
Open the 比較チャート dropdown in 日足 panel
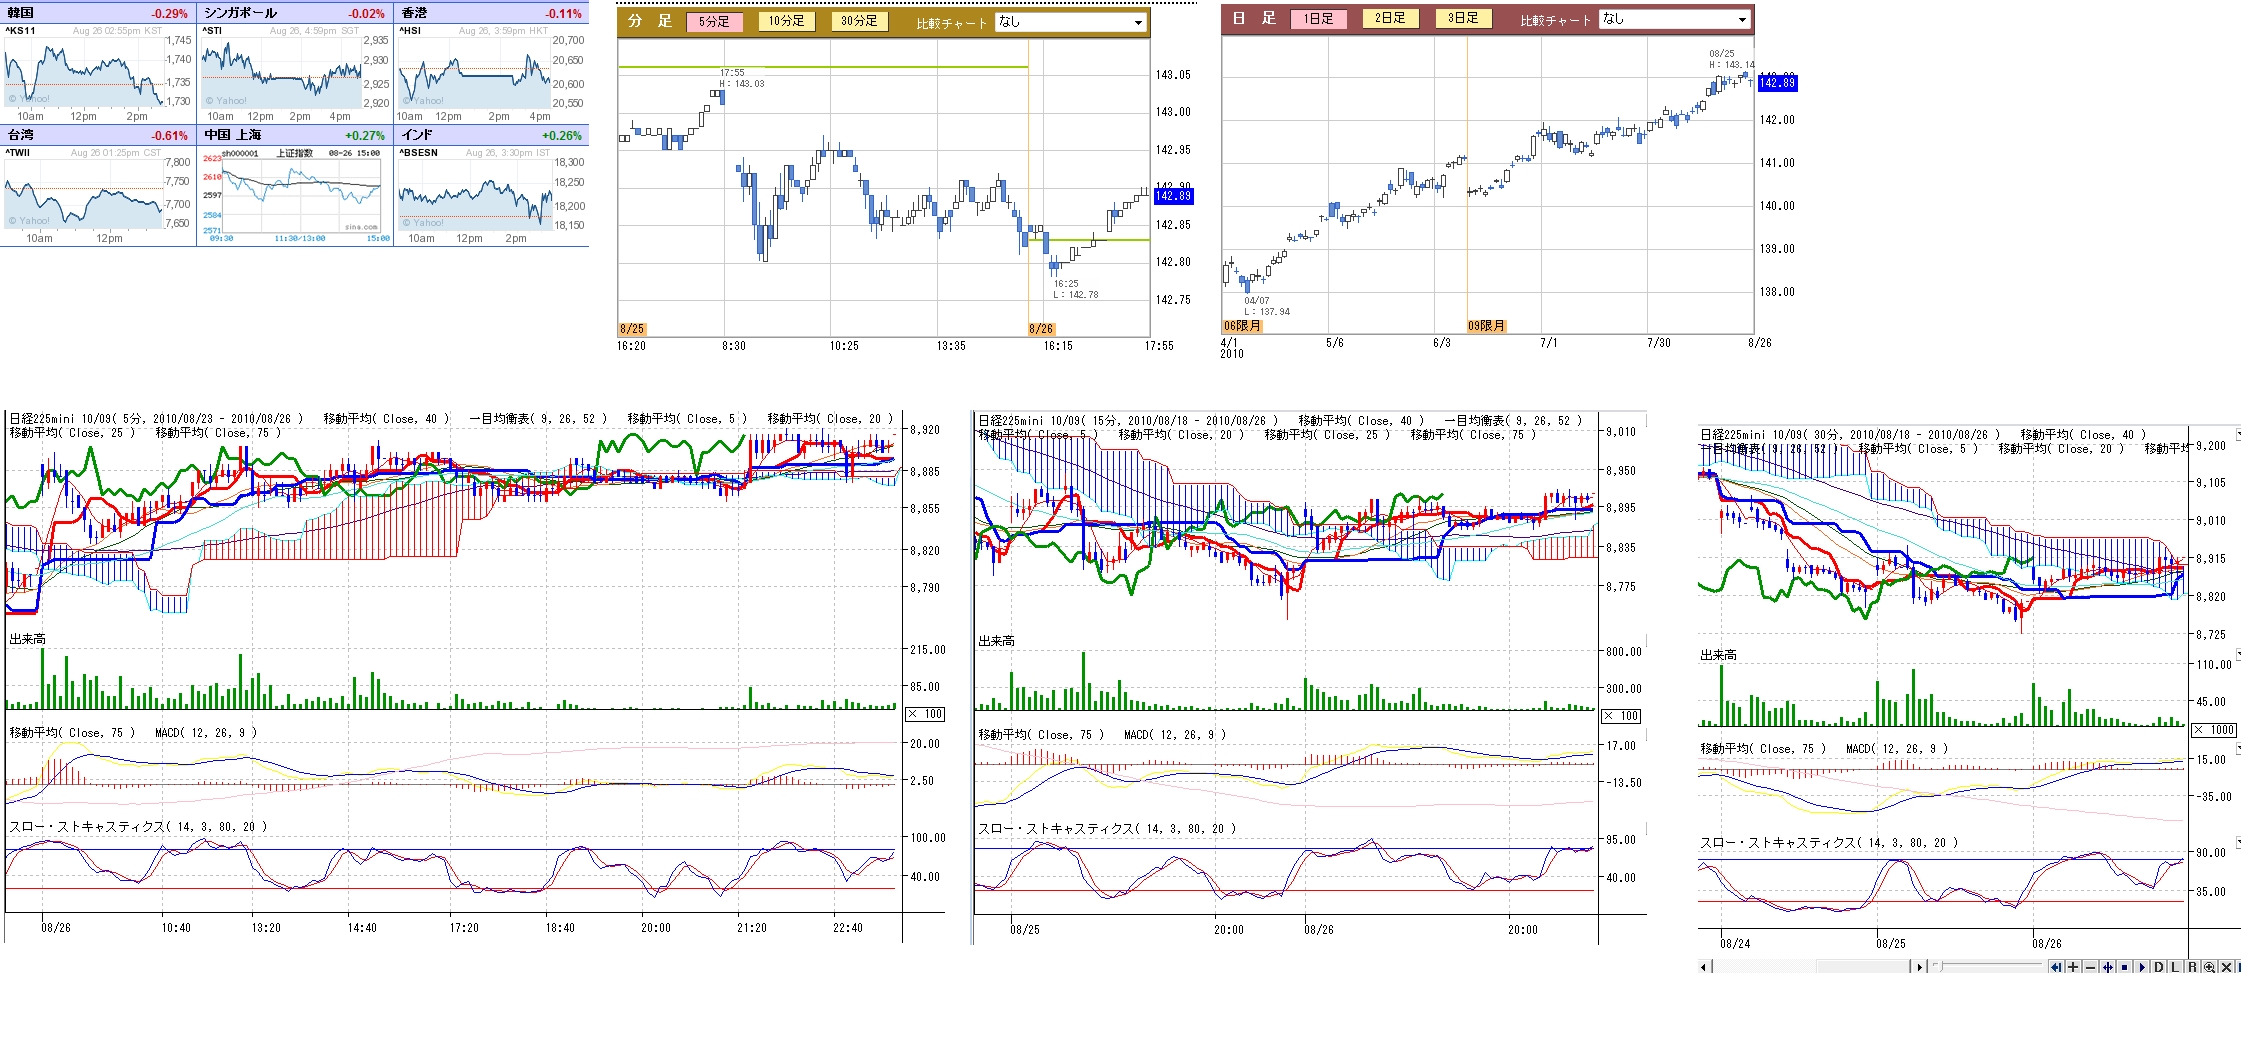click(x=1742, y=19)
